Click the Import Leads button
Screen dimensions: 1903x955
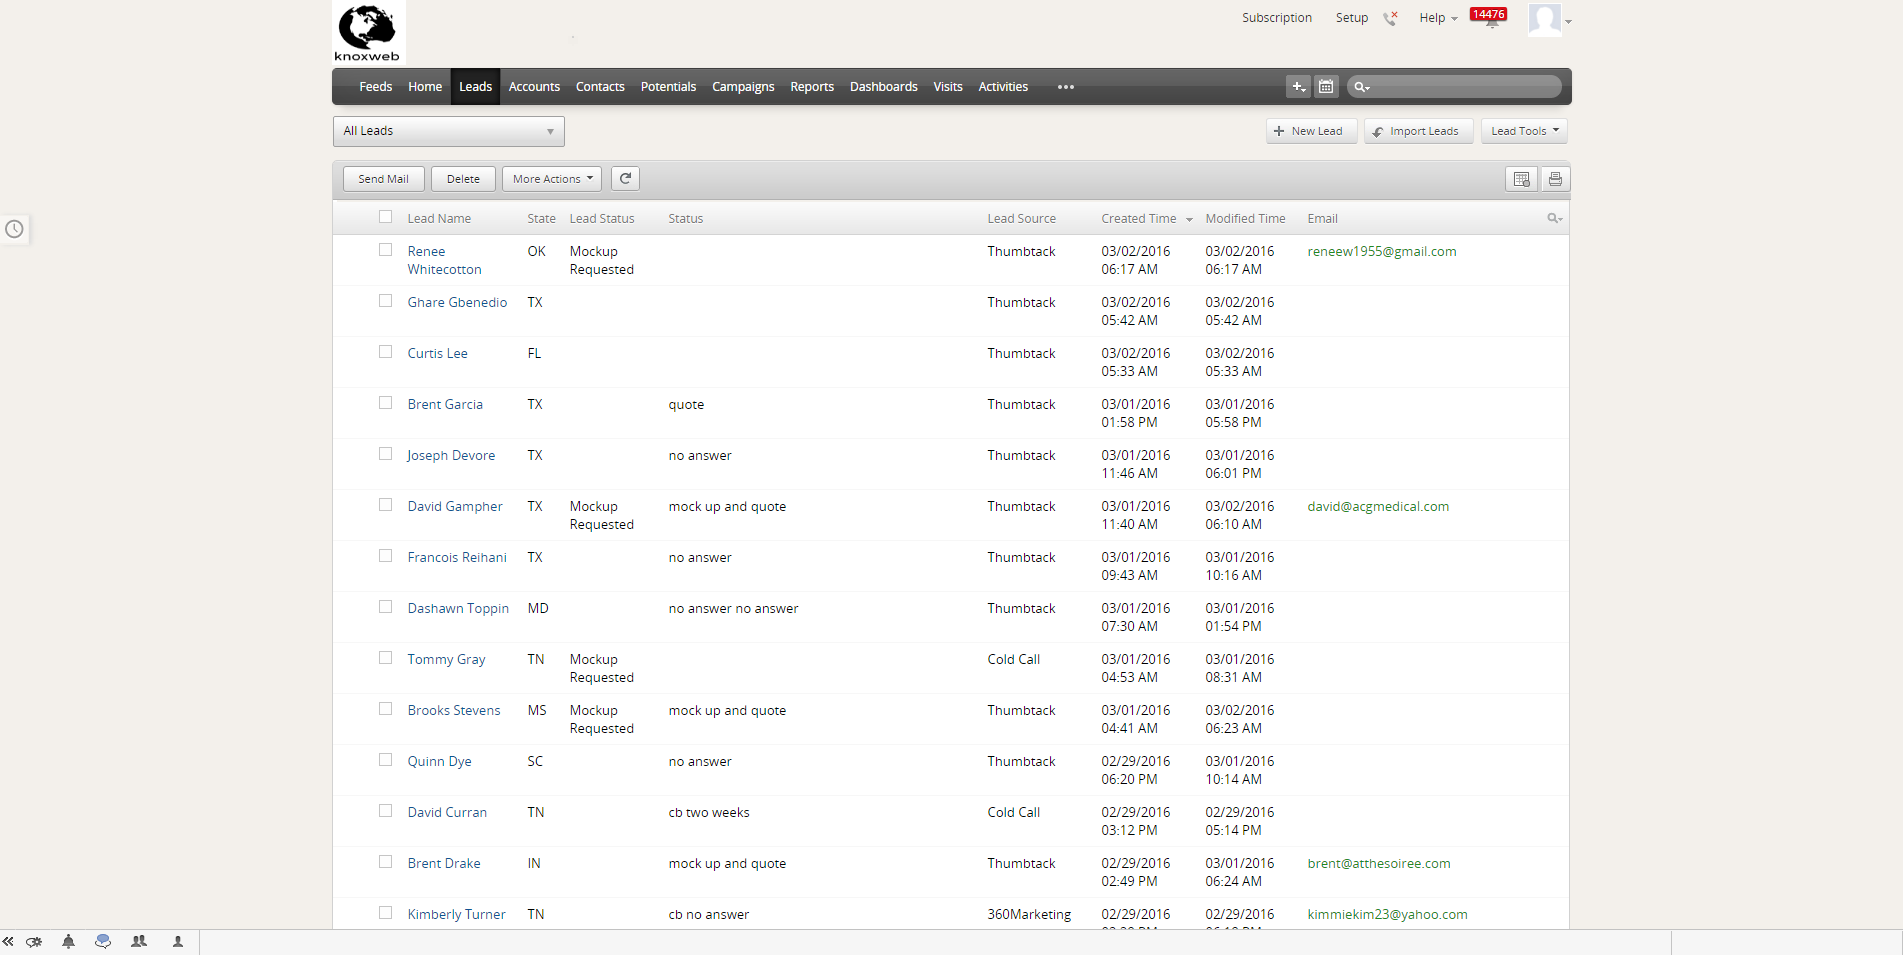point(1419,131)
